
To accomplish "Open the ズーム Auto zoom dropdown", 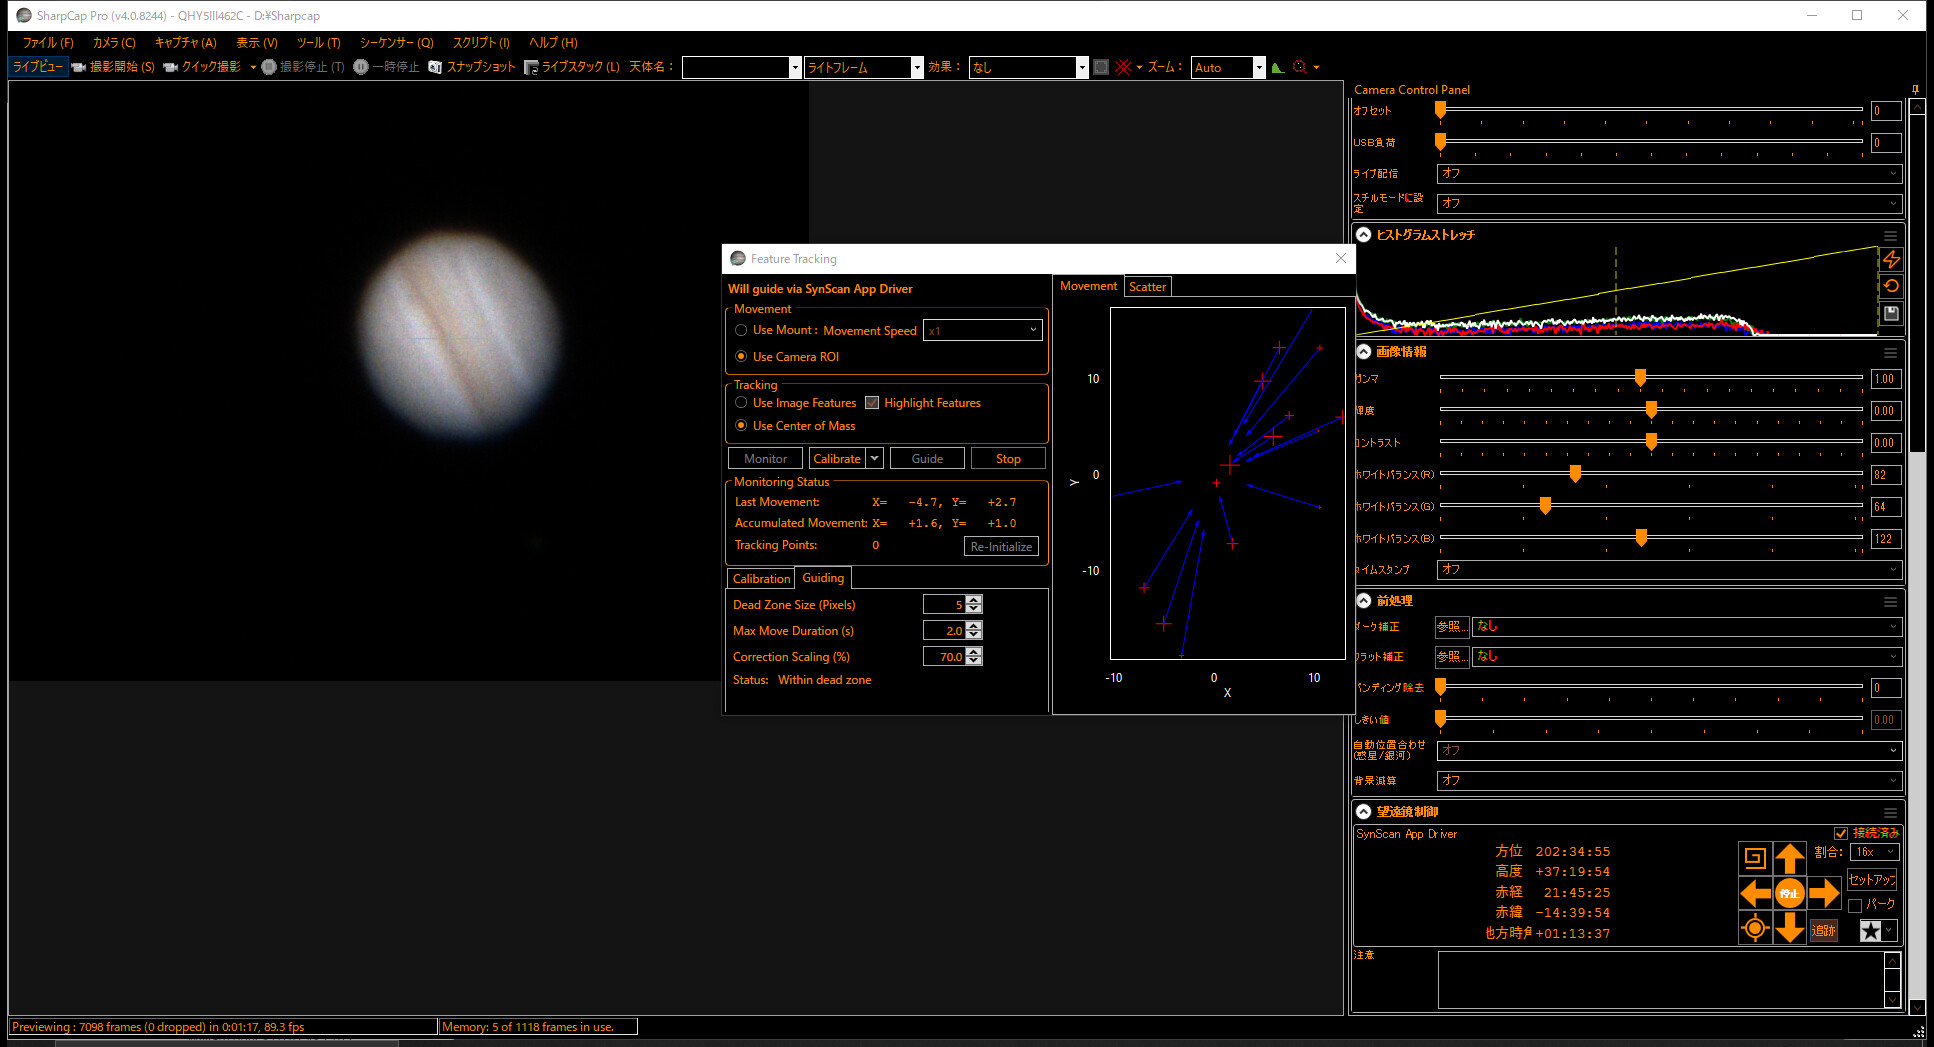I will pyautogui.click(x=1259, y=68).
